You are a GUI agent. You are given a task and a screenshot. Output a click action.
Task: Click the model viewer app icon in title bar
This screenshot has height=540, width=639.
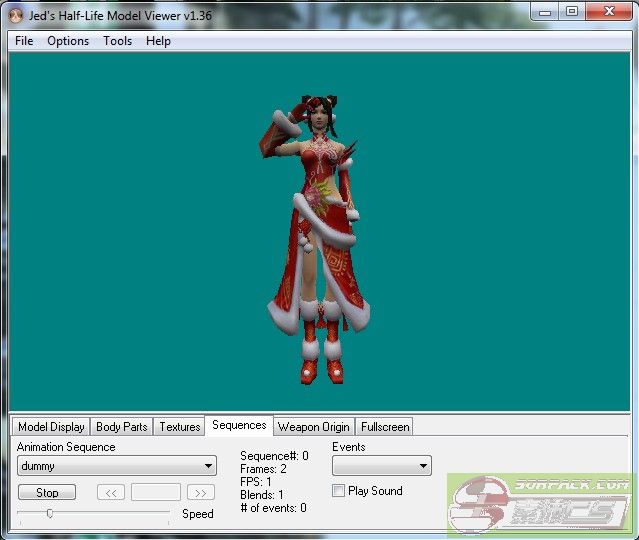pyautogui.click(x=16, y=16)
